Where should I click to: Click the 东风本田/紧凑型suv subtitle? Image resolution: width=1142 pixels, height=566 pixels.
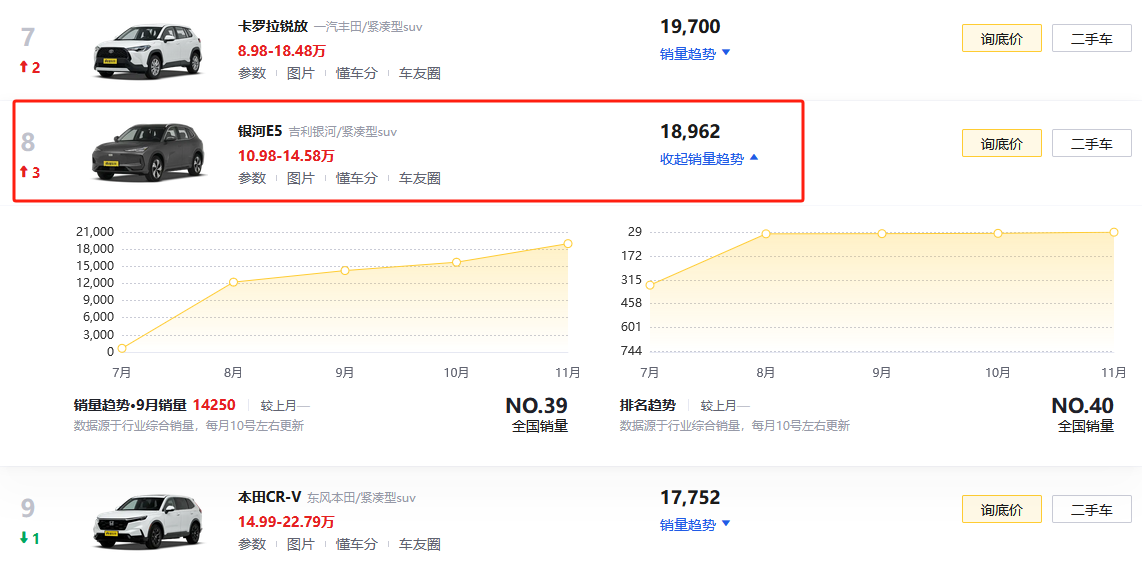[361, 498]
